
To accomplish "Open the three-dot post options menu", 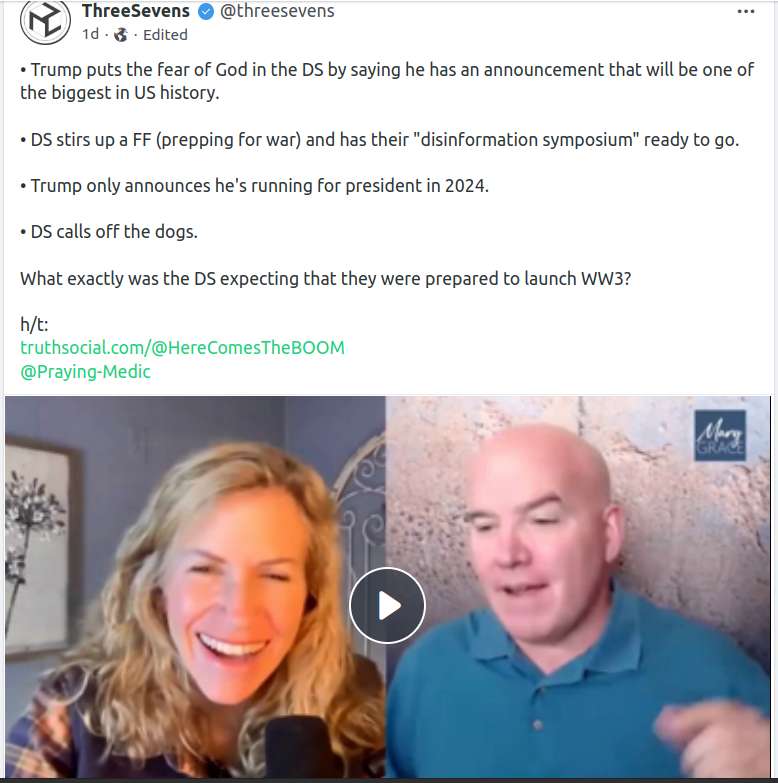I will (746, 11).
